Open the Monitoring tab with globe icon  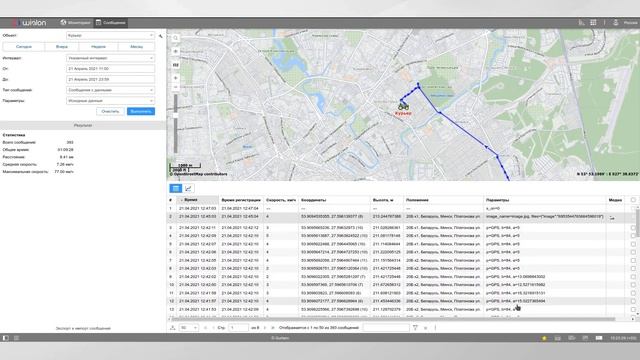coord(76,22)
